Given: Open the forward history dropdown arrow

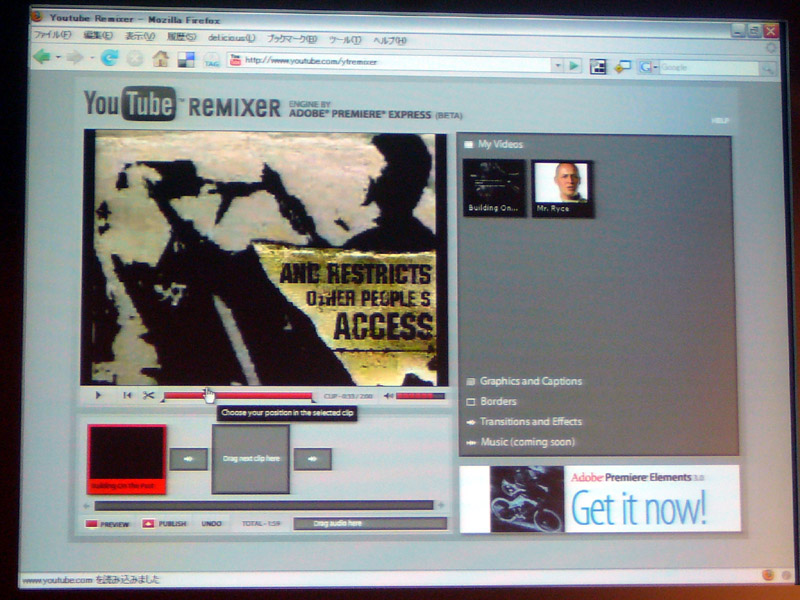Looking at the screenshot, I should (x=91, y=58).
